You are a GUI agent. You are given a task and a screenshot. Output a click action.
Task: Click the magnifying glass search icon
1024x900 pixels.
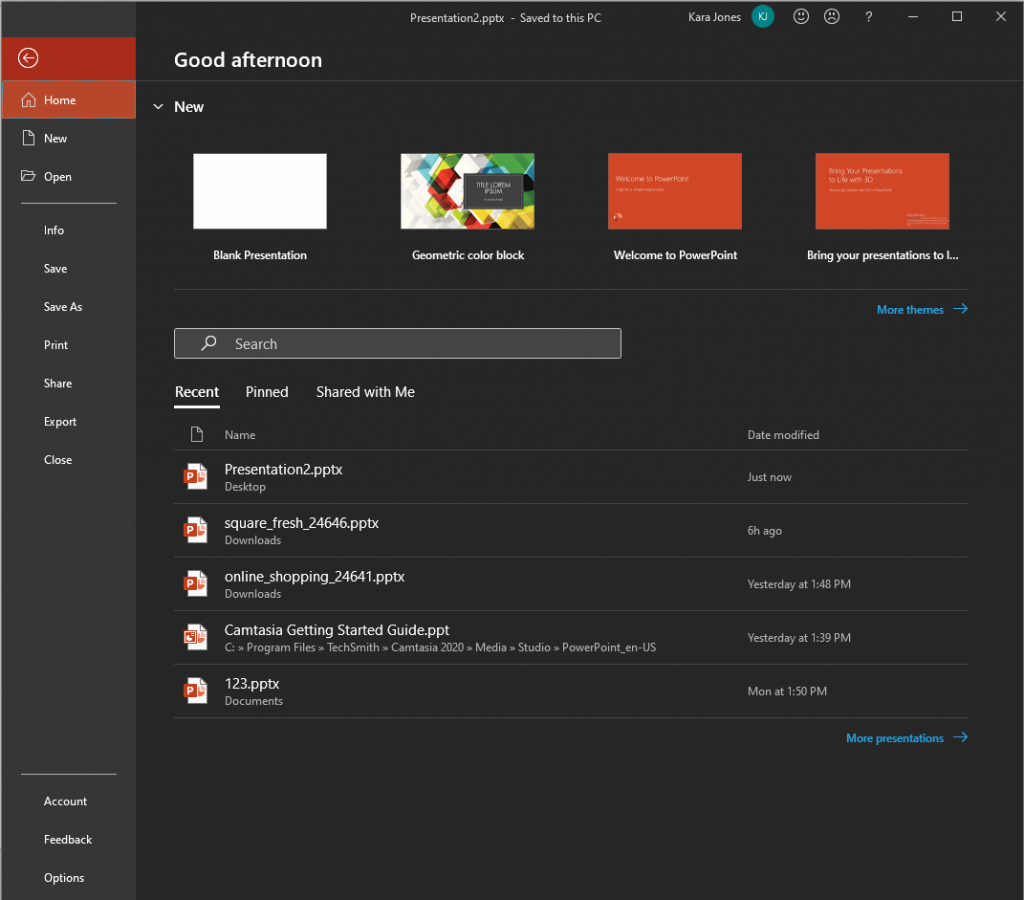coord(208,343)
